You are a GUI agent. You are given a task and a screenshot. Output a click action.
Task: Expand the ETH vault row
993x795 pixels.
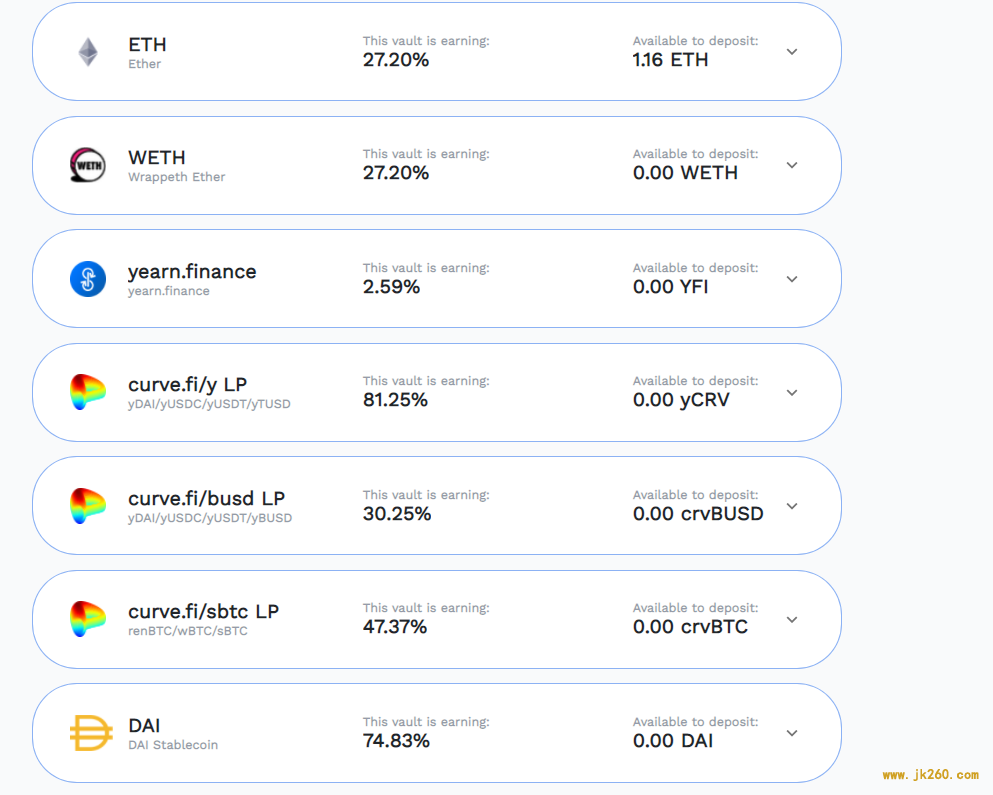point(792,52)
